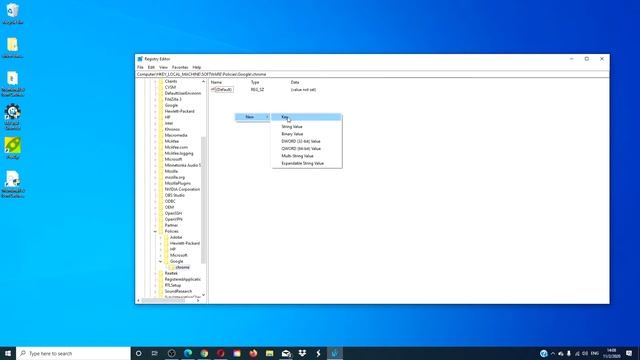Select the chrome key in tree
The height and width of the screenshot is (360, 640).
click(182, 267)
